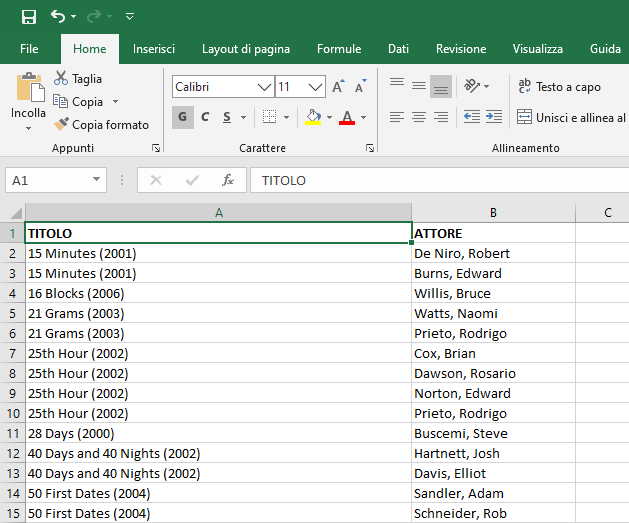Open the Name Box dropdown arrow
Viewport: 629px width, 523px height.
pos(97,181)
